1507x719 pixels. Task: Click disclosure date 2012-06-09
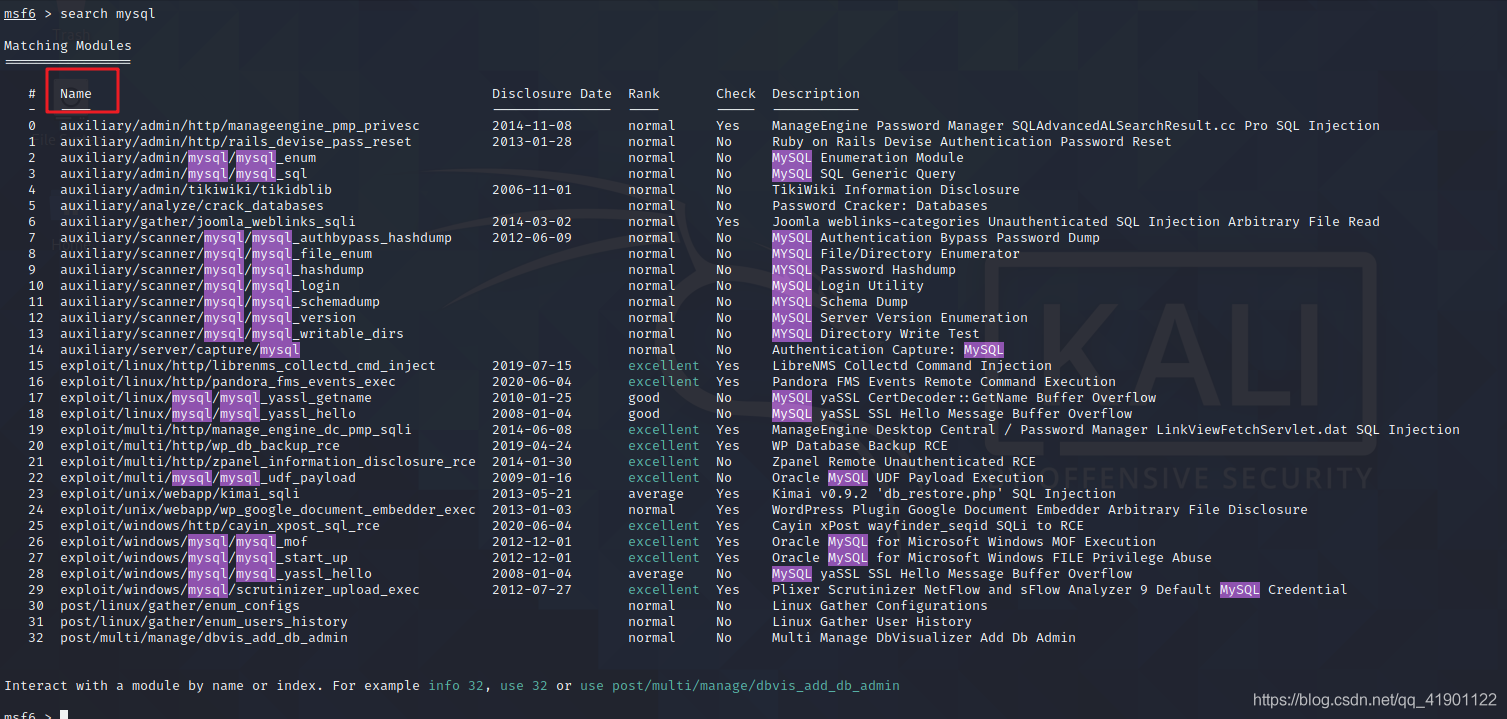coord(532,238)
